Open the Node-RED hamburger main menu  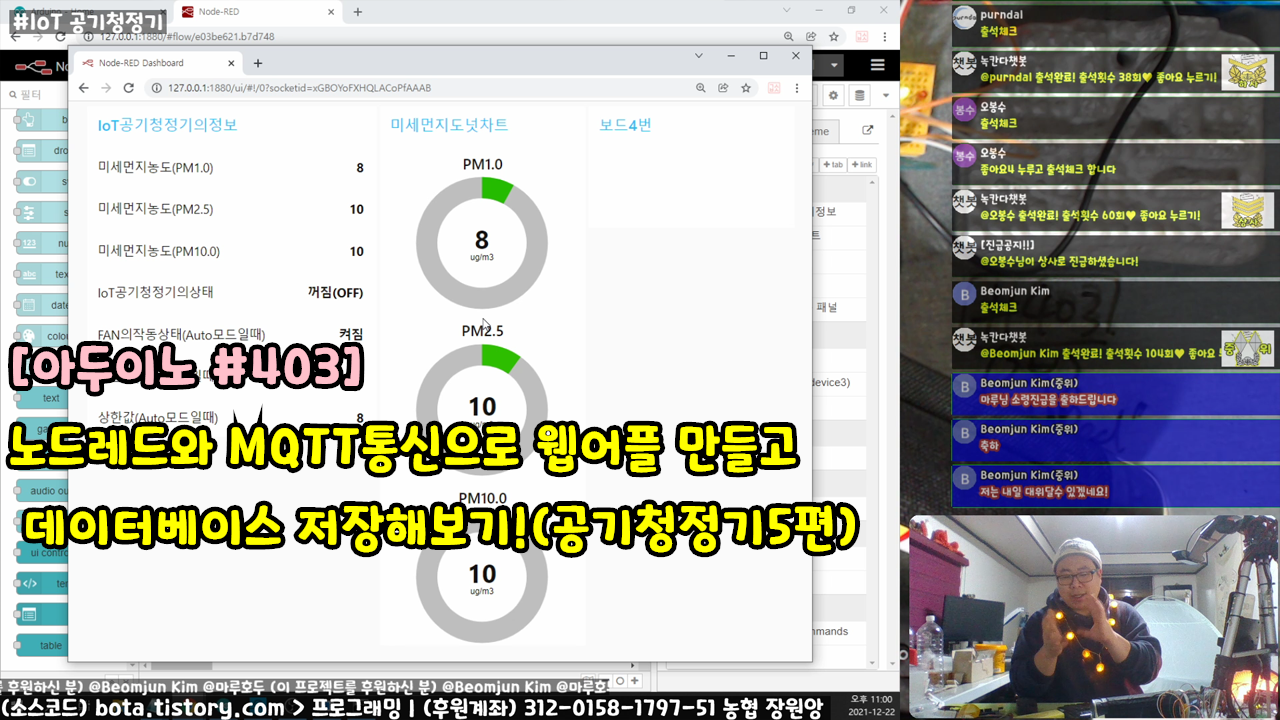pyautogui.click(x=878, y=65)
